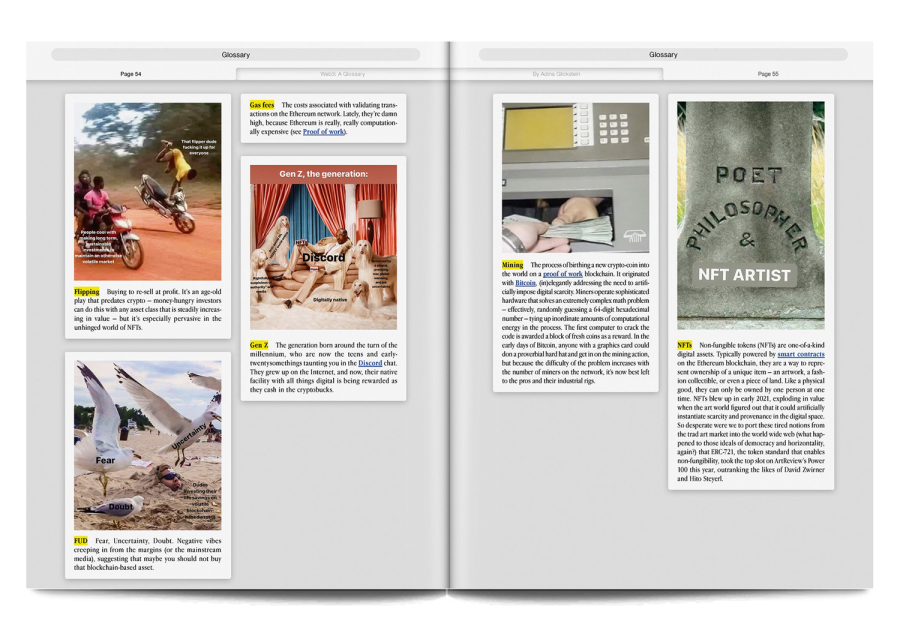Open the motorcycle Flipping meme image
Screen dimensions: 900x633
(148, 191)
